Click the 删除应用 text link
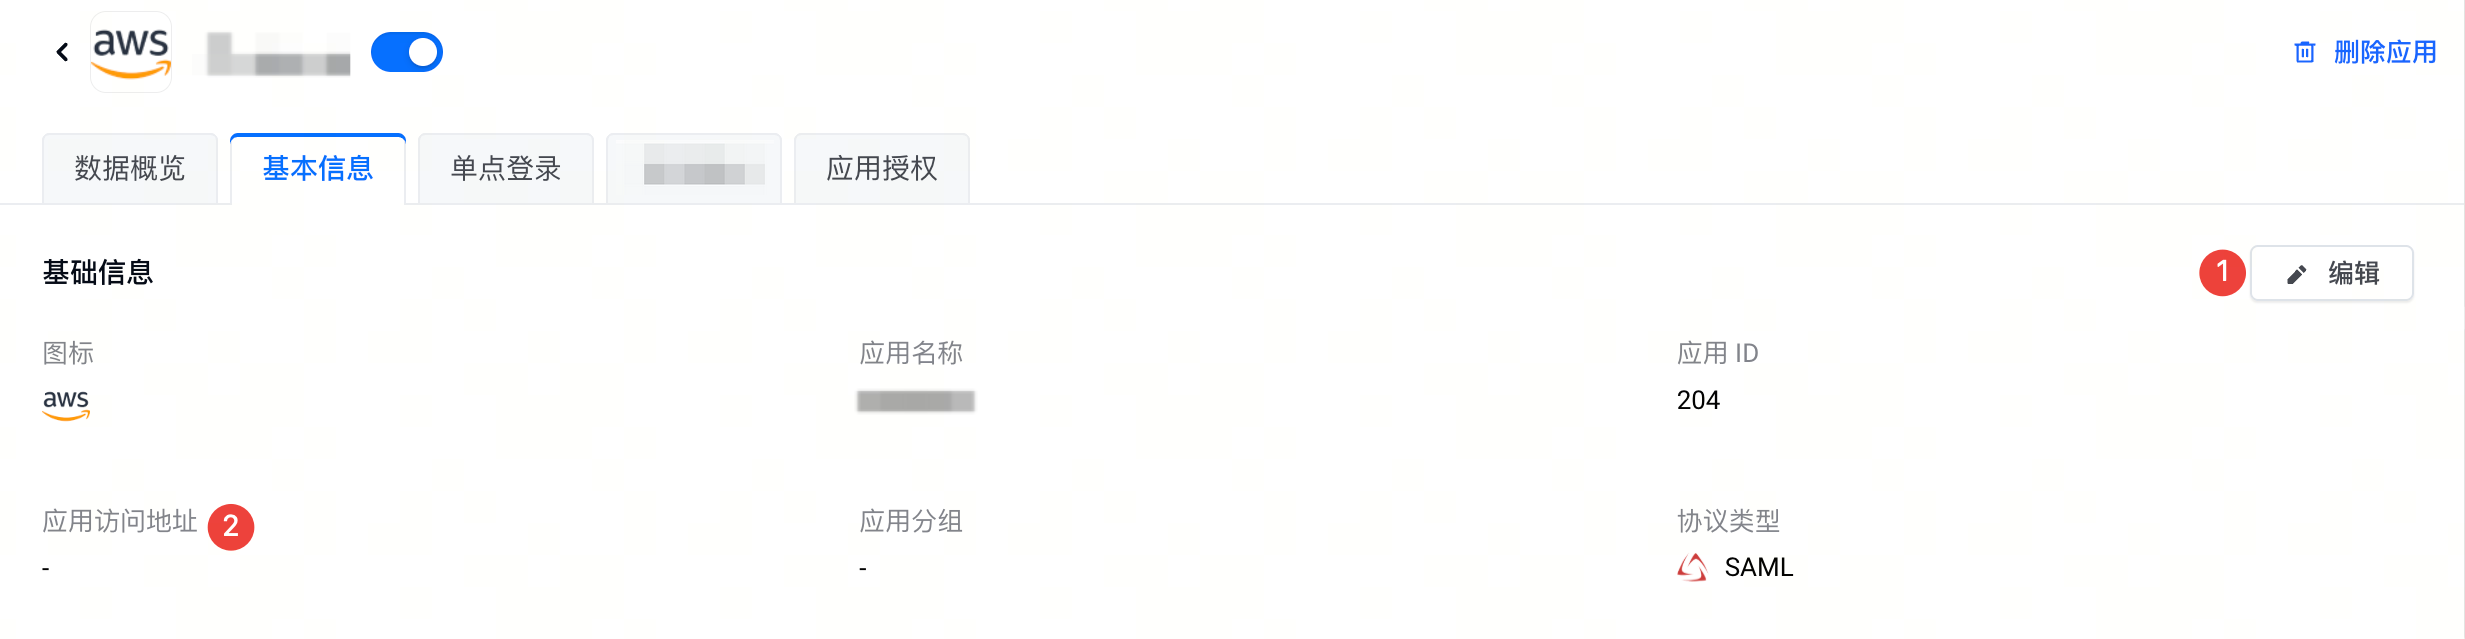The width and height of the screenshot is (2465, 639). coord(2385,52)
